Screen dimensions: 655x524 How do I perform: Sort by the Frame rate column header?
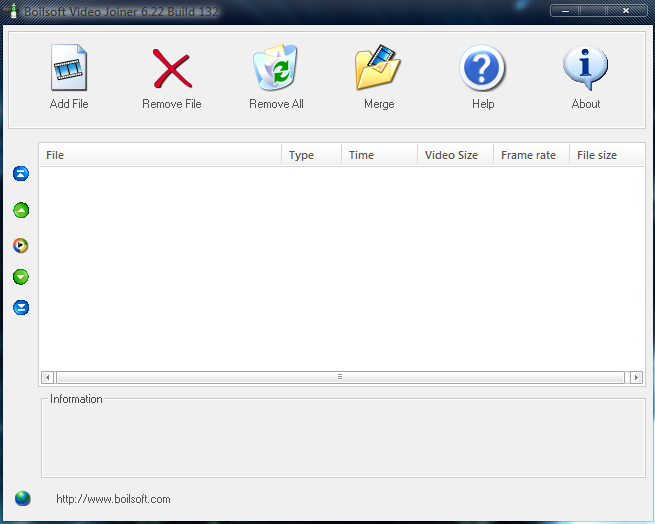532,155
